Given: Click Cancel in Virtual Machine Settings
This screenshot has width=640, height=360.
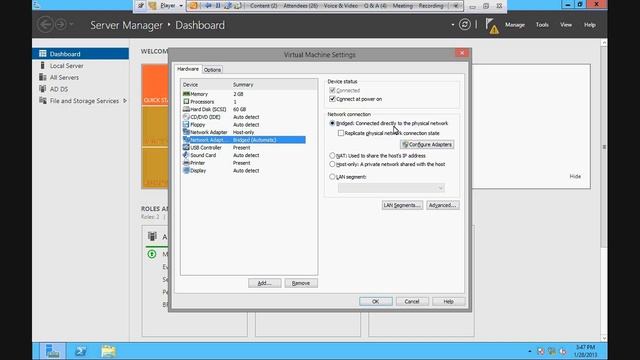Looking at the screenshot, I should (412, 301).
